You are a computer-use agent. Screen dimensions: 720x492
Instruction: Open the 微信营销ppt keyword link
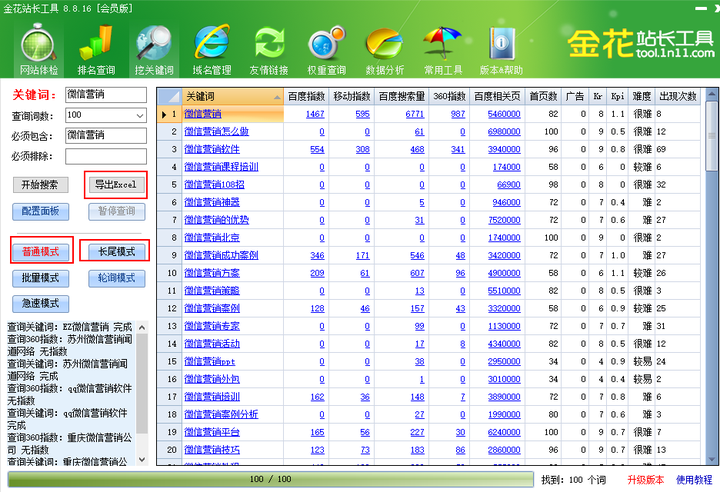(209, 362)
